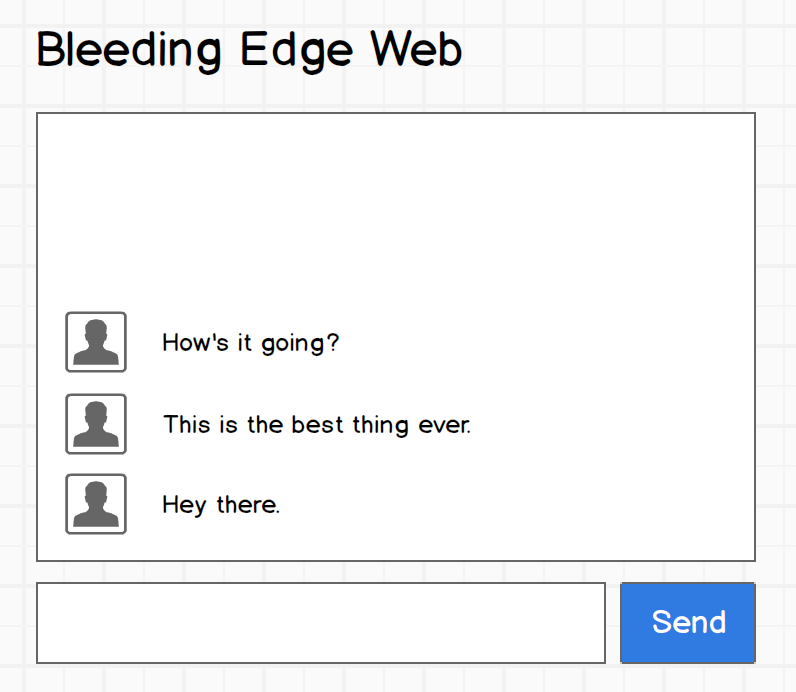
Task: Select the avatar next to "This is the best thing ever."
Action: point(96,424)
